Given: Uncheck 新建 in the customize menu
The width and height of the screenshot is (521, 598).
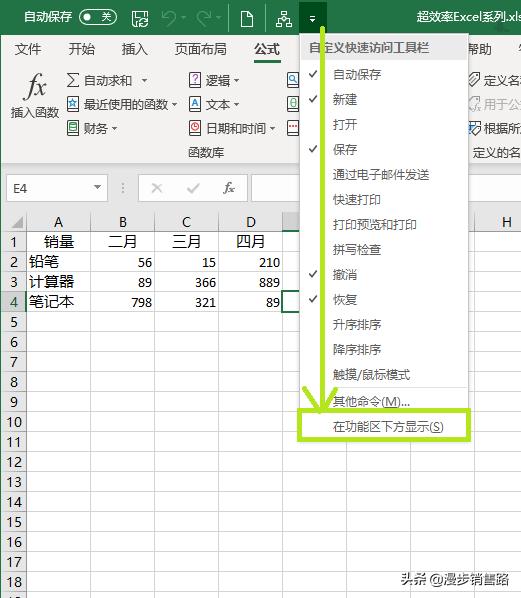Looking at the screenshot, I should pyautogui.click(x=384, y=100).
